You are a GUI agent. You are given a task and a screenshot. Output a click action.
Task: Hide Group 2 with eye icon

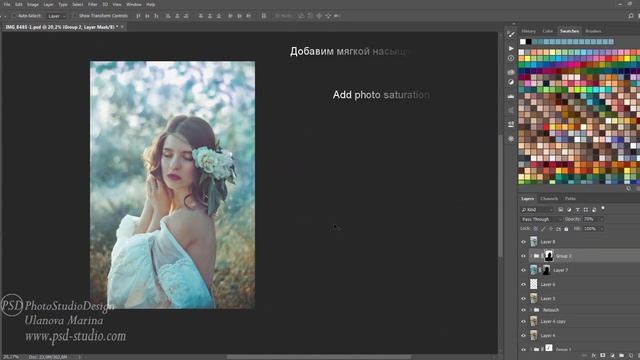tap(524, 256)
